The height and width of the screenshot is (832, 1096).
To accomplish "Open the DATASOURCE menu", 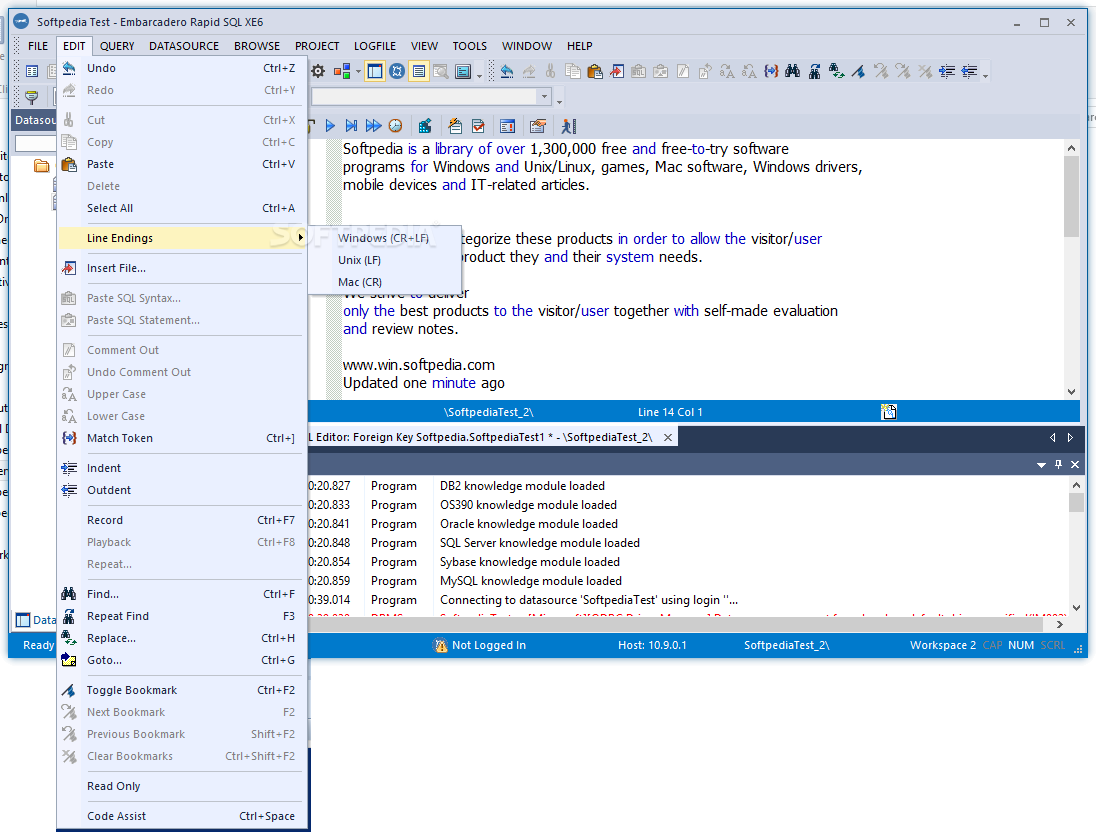I will (184, 45).
